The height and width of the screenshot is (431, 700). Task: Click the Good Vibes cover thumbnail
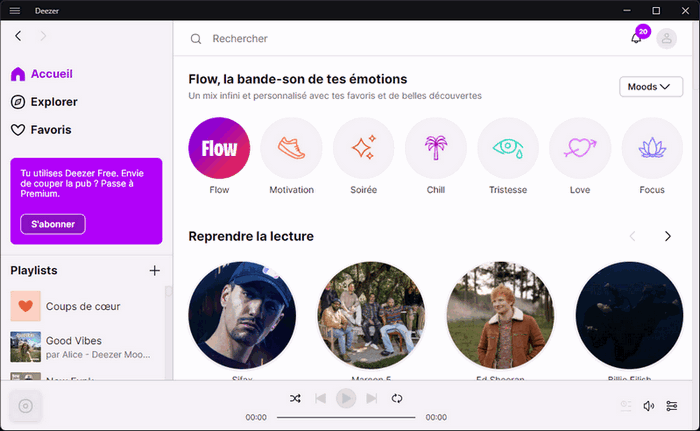[25, 347]
